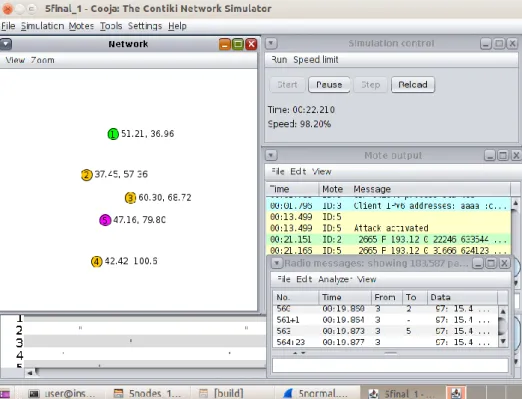Select green mote node 1
Image resolution: width=522 pixels, height=399 pixels.
pos(113,134)
